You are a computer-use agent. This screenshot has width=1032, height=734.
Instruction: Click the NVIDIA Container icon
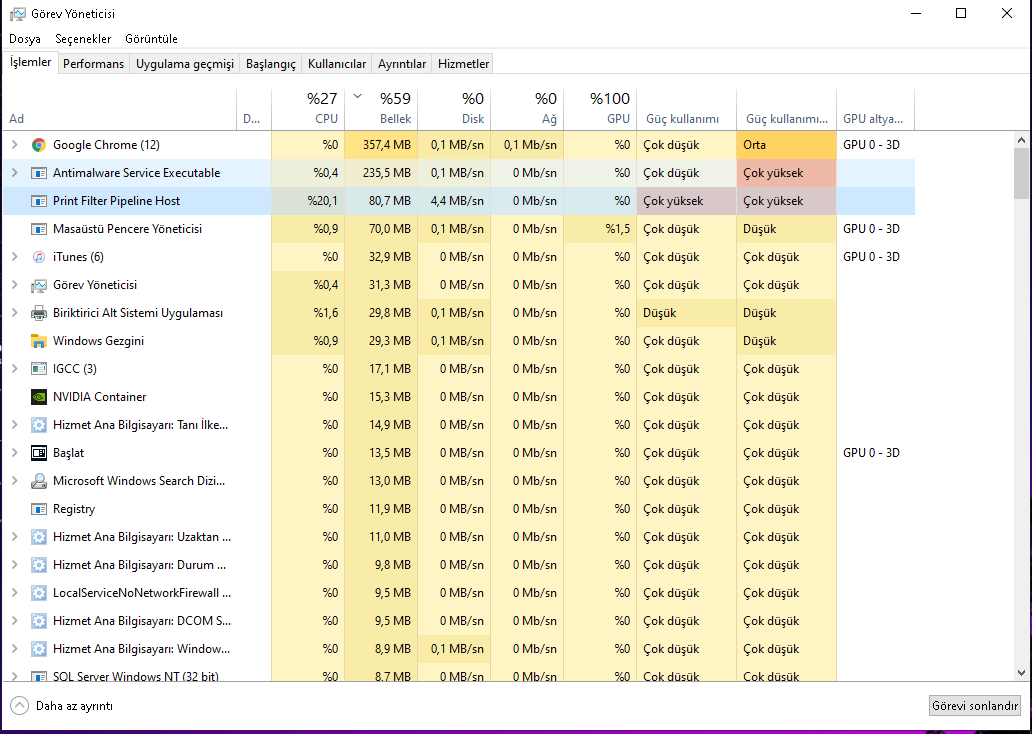[39, 397]
